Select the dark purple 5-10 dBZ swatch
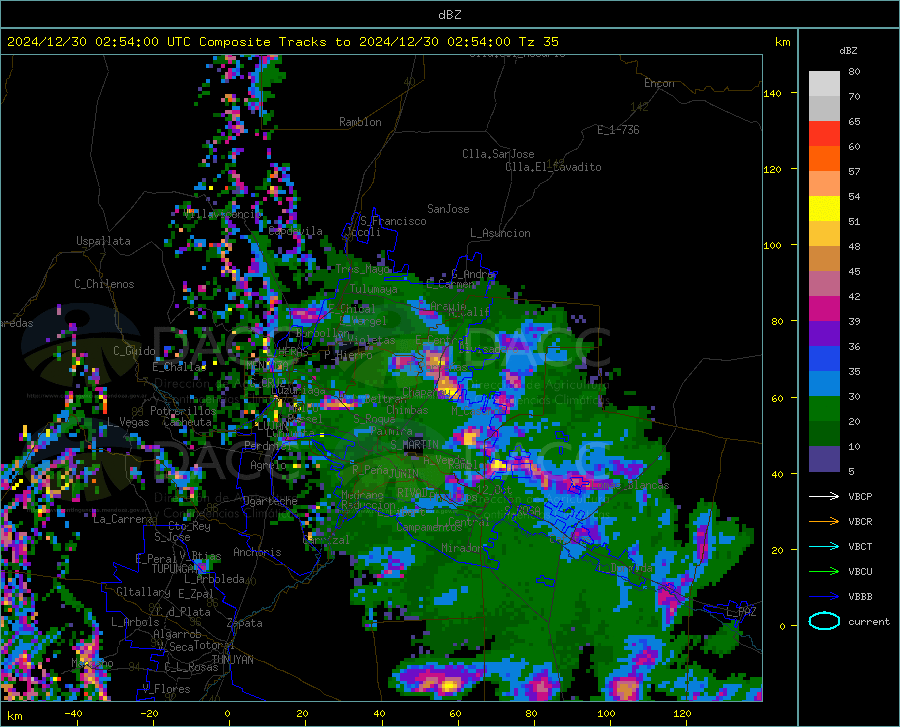 click(824, 459)
